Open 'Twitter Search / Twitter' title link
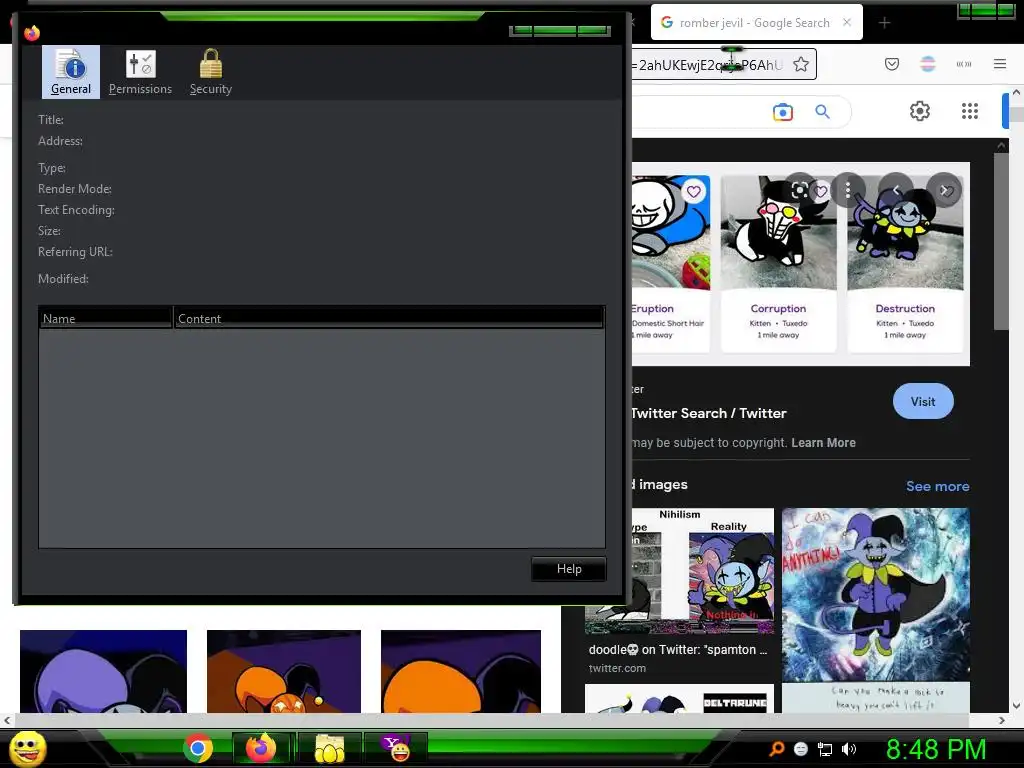 tap(709, 413)
